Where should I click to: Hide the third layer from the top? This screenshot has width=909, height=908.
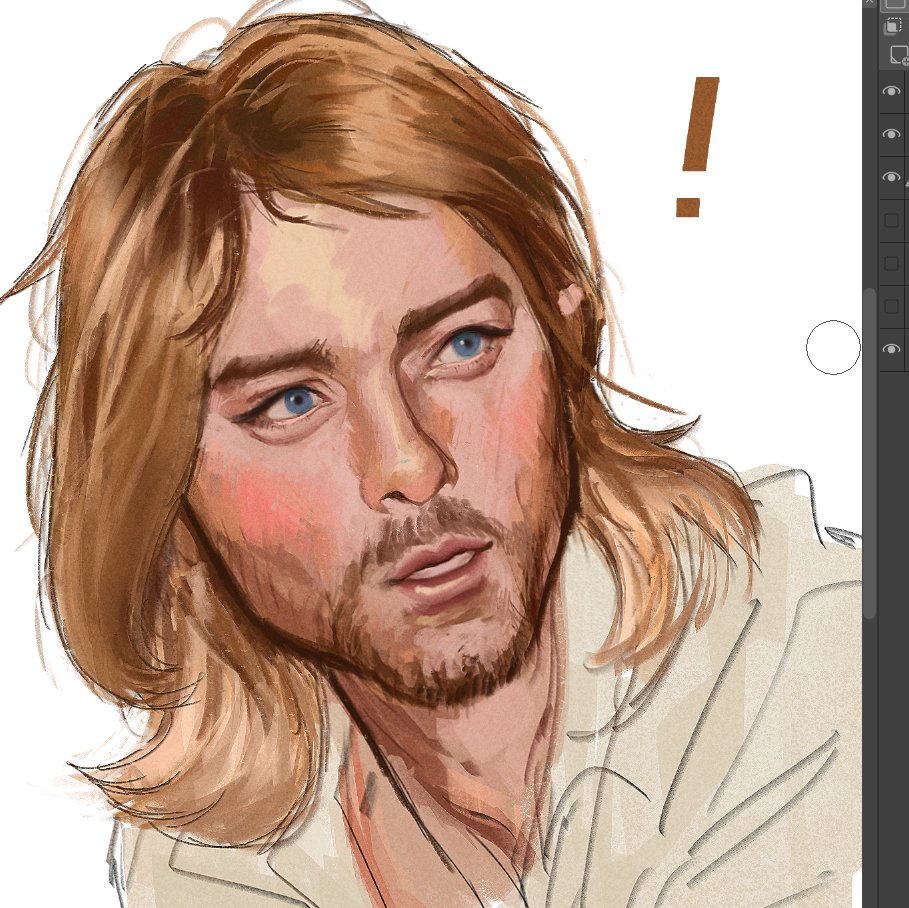[892, 177]
